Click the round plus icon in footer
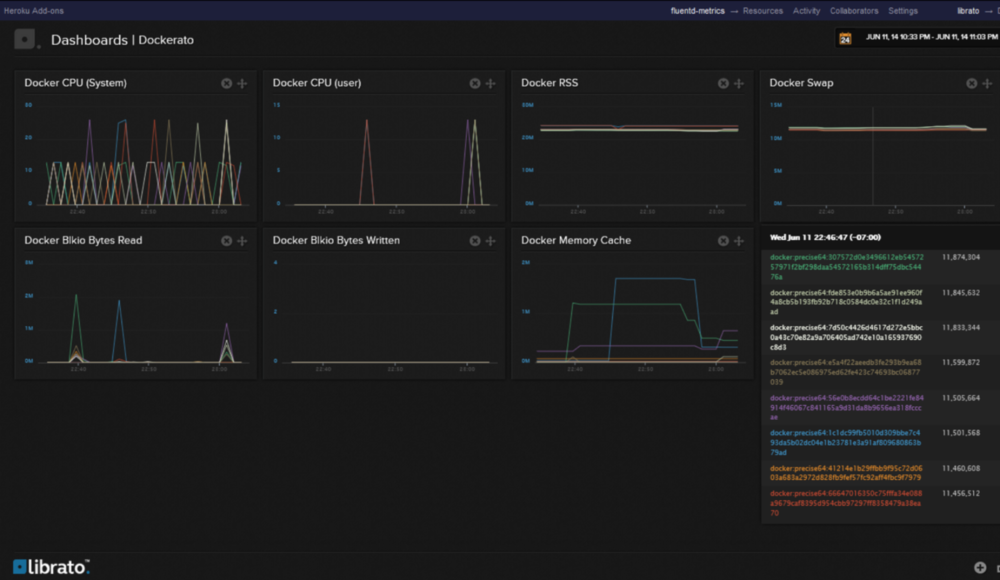The height and width of the screenshot is (580, 1000). pyautogui.click(x=980, y=567)
